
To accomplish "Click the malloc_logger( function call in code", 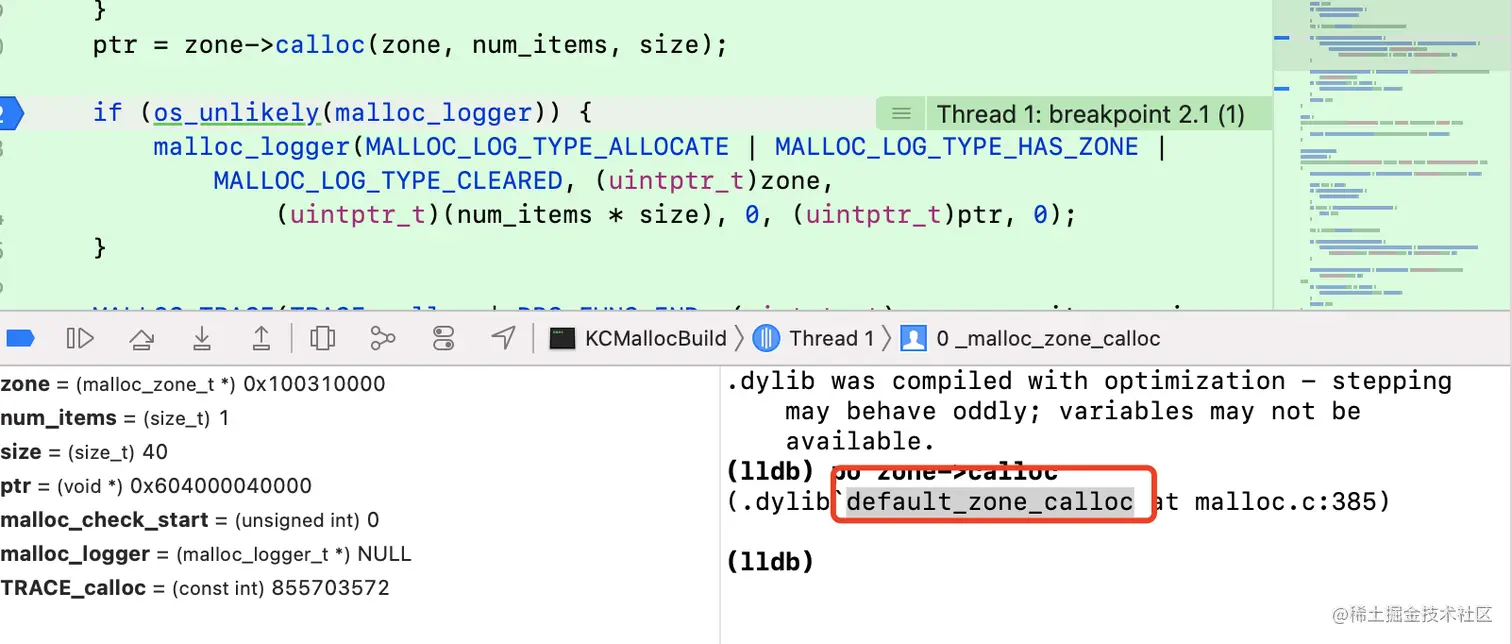I will [x=258, y=147].
